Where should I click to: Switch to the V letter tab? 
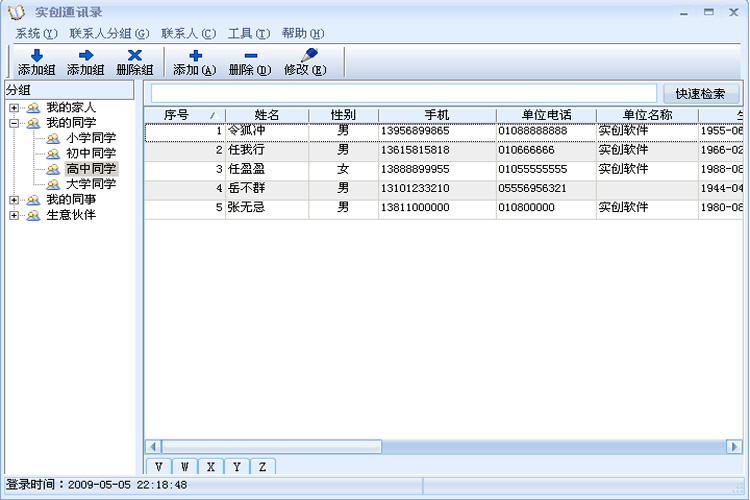click(159, 467)
